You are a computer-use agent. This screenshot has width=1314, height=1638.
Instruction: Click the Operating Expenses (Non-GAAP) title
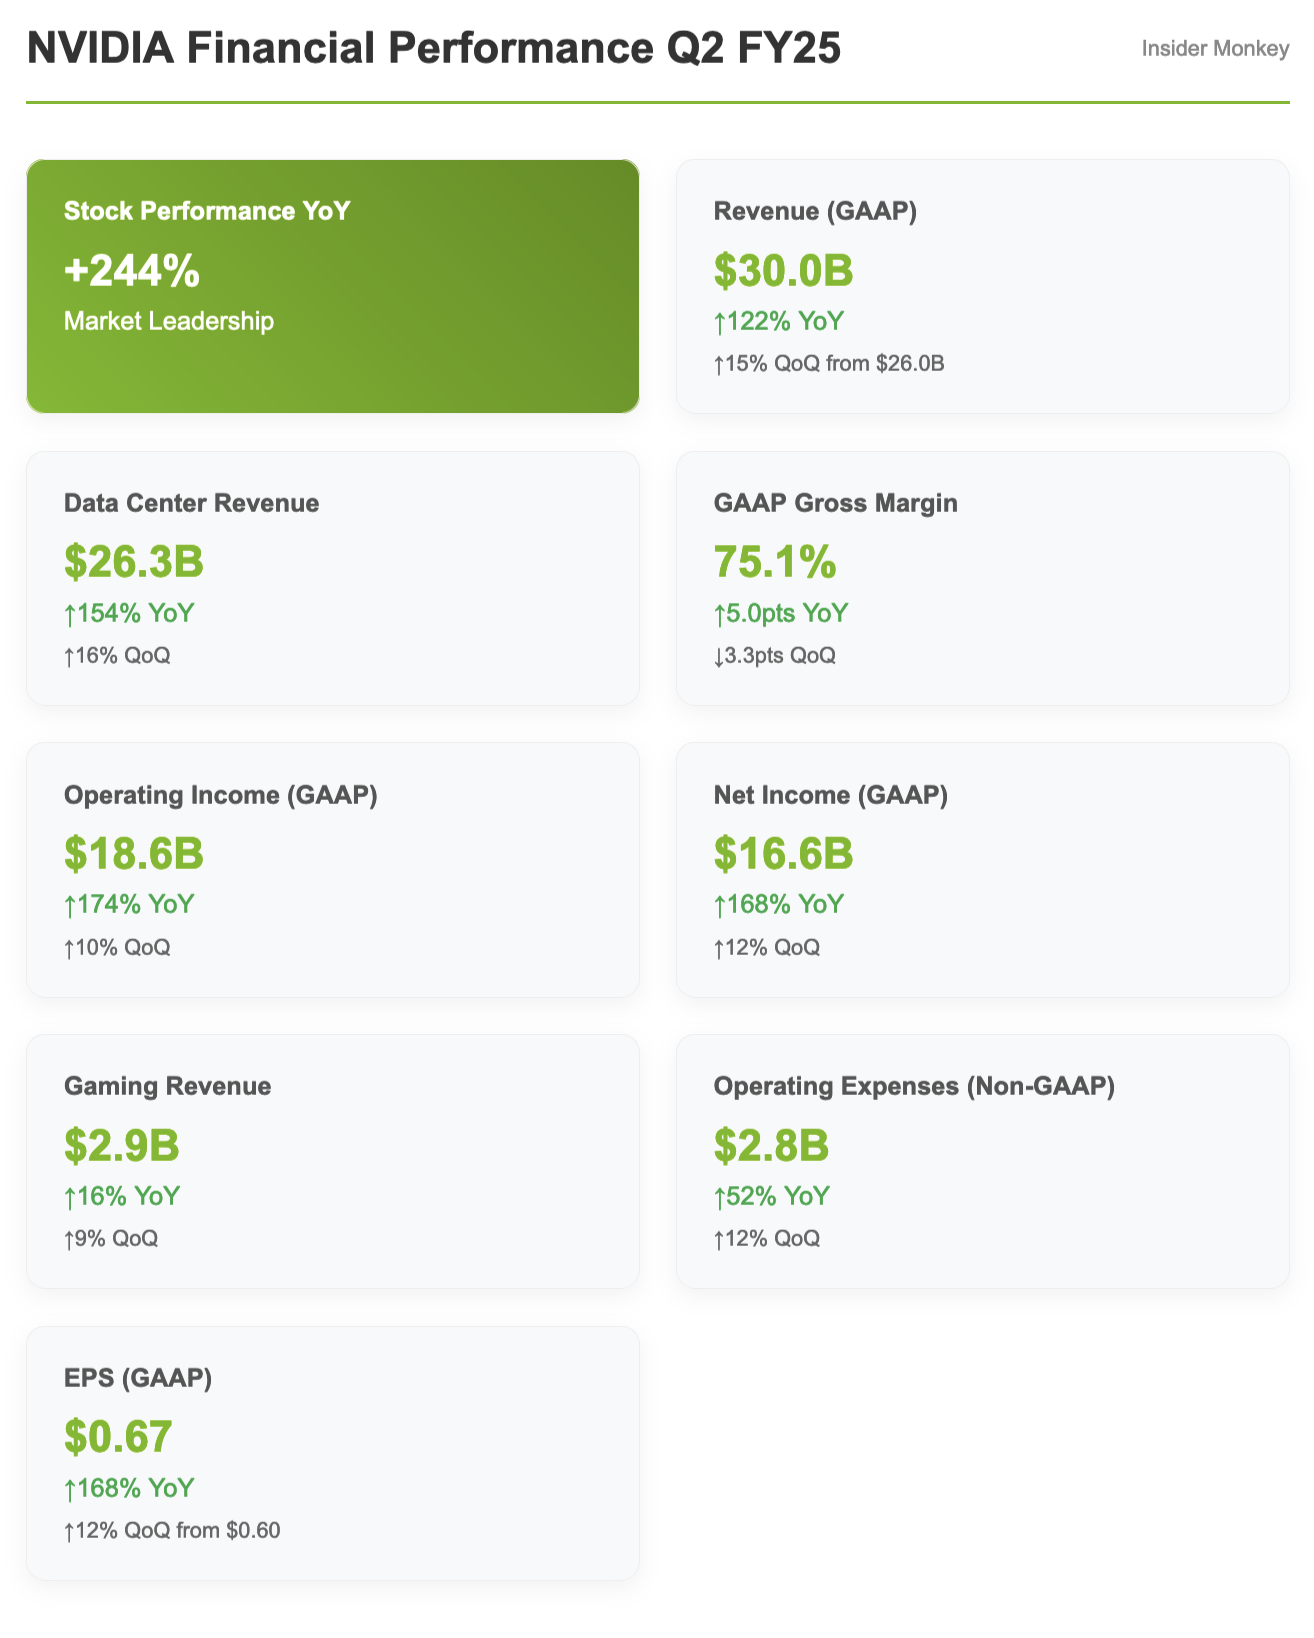(x=914, y=1086)
